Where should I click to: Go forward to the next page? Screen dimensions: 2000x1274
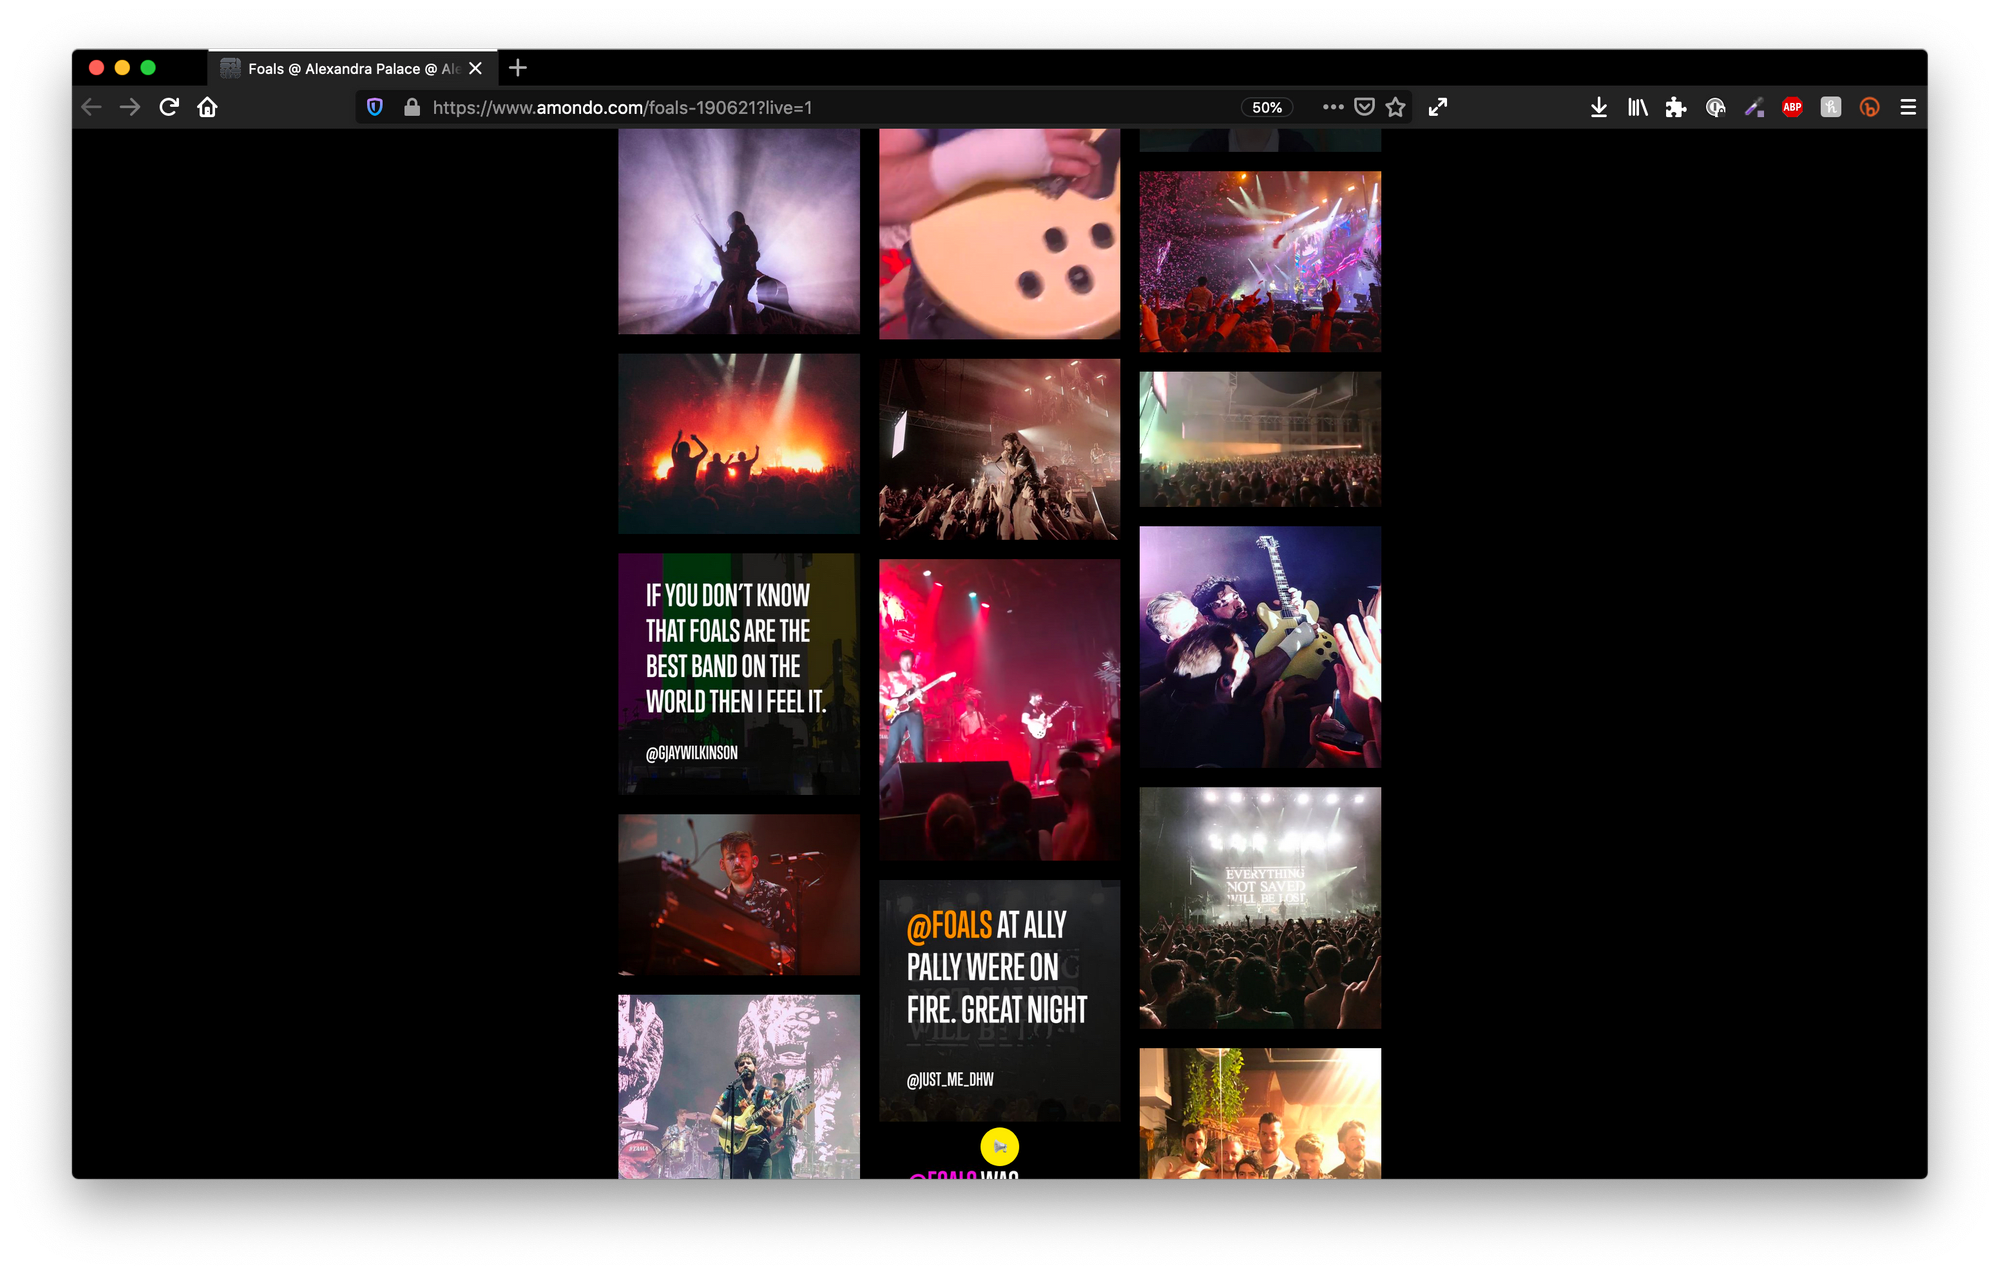point(130,107)
